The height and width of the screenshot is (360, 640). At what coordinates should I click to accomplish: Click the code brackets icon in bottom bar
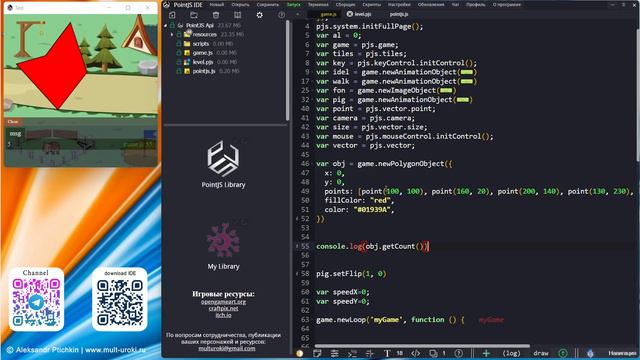coord(416,353)
